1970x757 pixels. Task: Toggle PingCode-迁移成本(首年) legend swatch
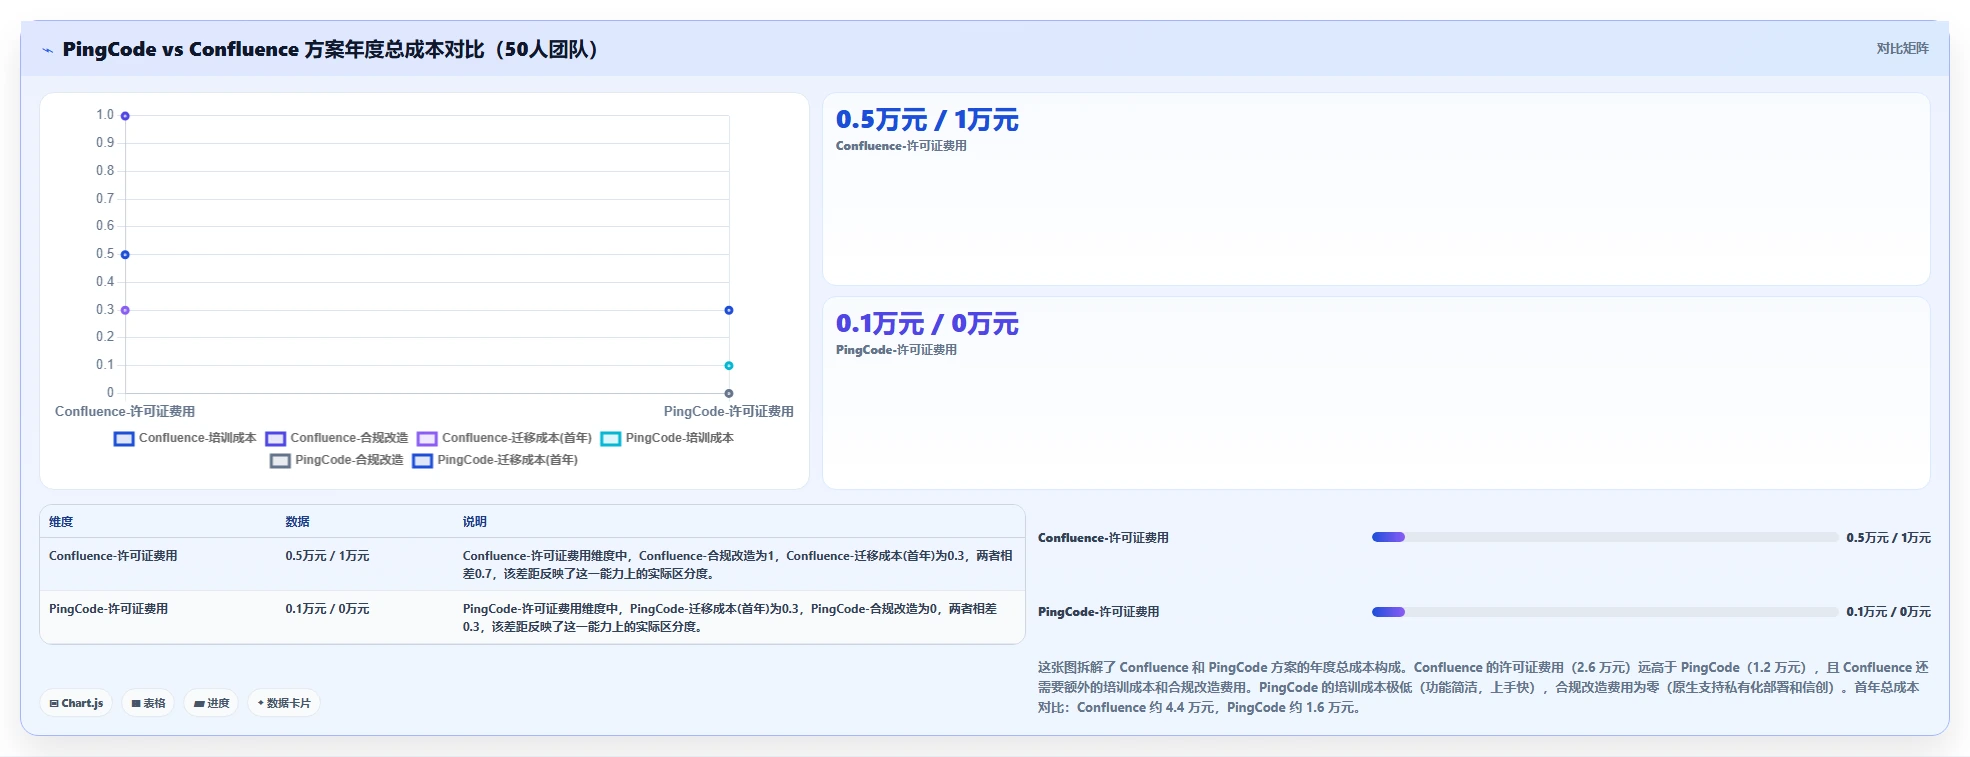pyautogui.click(x=423, y=461)
